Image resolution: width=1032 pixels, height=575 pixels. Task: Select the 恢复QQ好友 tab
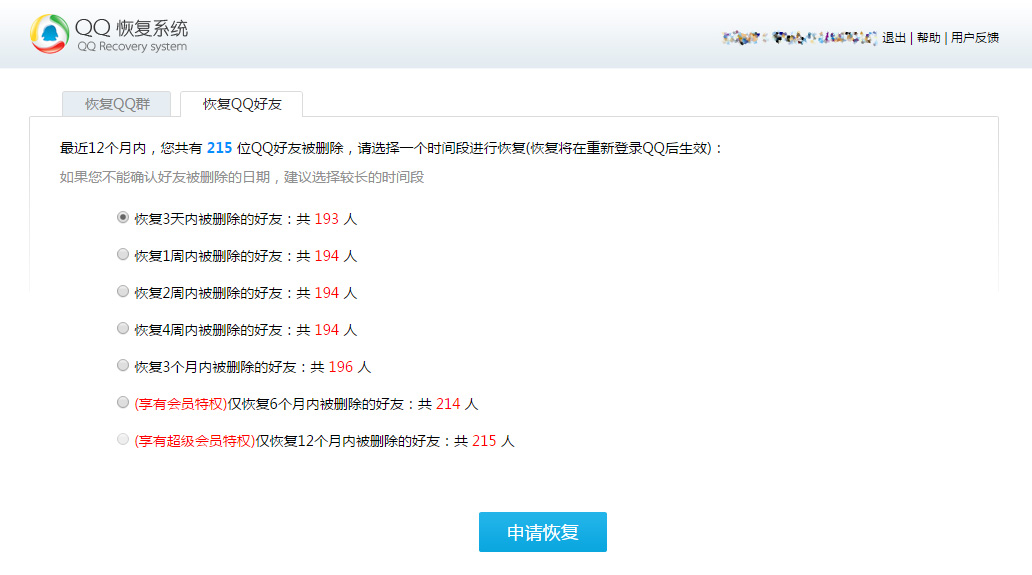pyautogui.click(x=242, y=104)
